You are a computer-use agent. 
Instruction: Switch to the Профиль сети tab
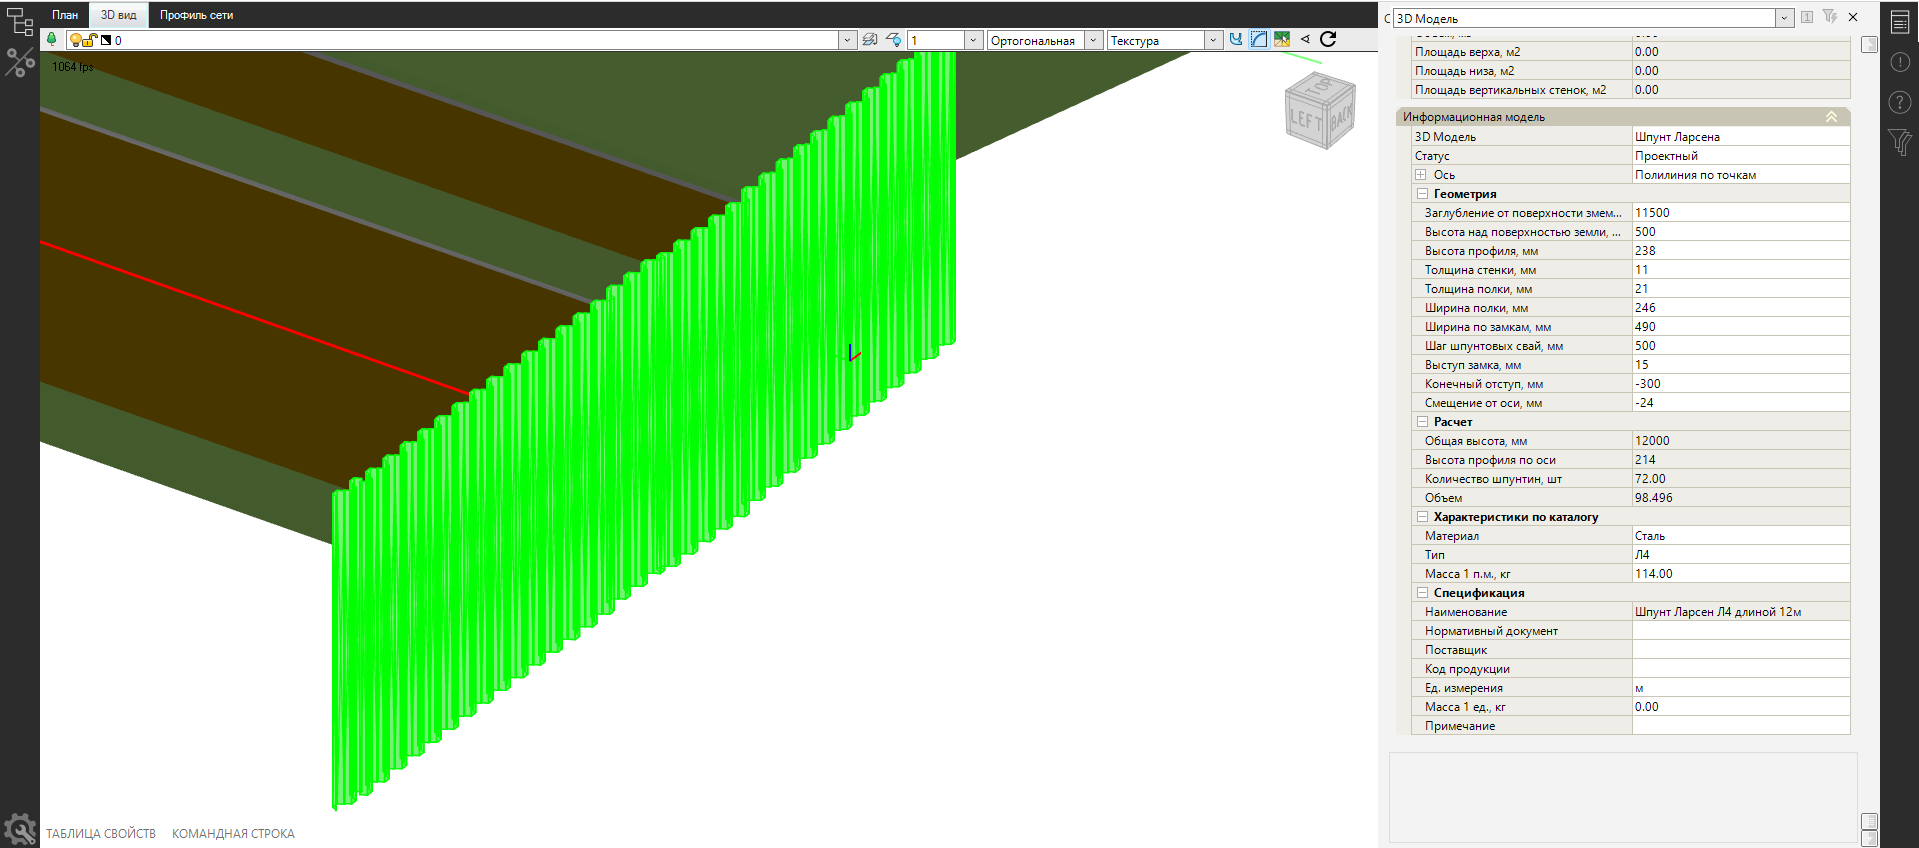coord(196,15)
